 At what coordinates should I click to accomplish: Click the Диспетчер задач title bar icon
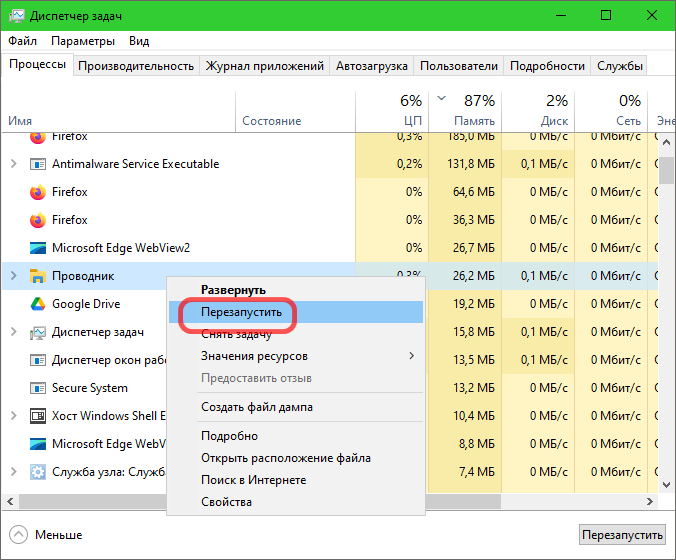(15, 15)
